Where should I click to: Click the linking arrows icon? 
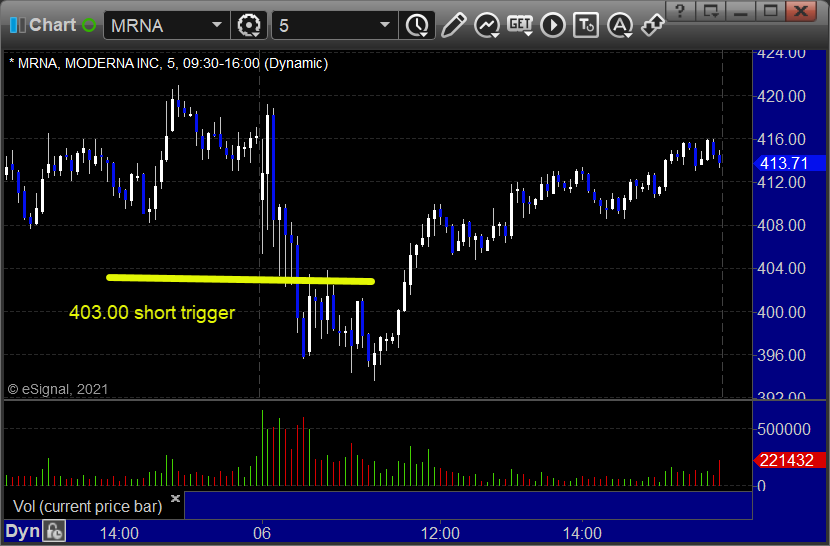(653, 25)
